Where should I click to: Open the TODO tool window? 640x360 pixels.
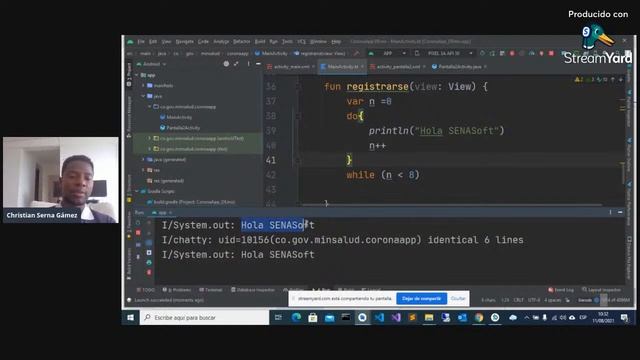[x=146, y=290]
